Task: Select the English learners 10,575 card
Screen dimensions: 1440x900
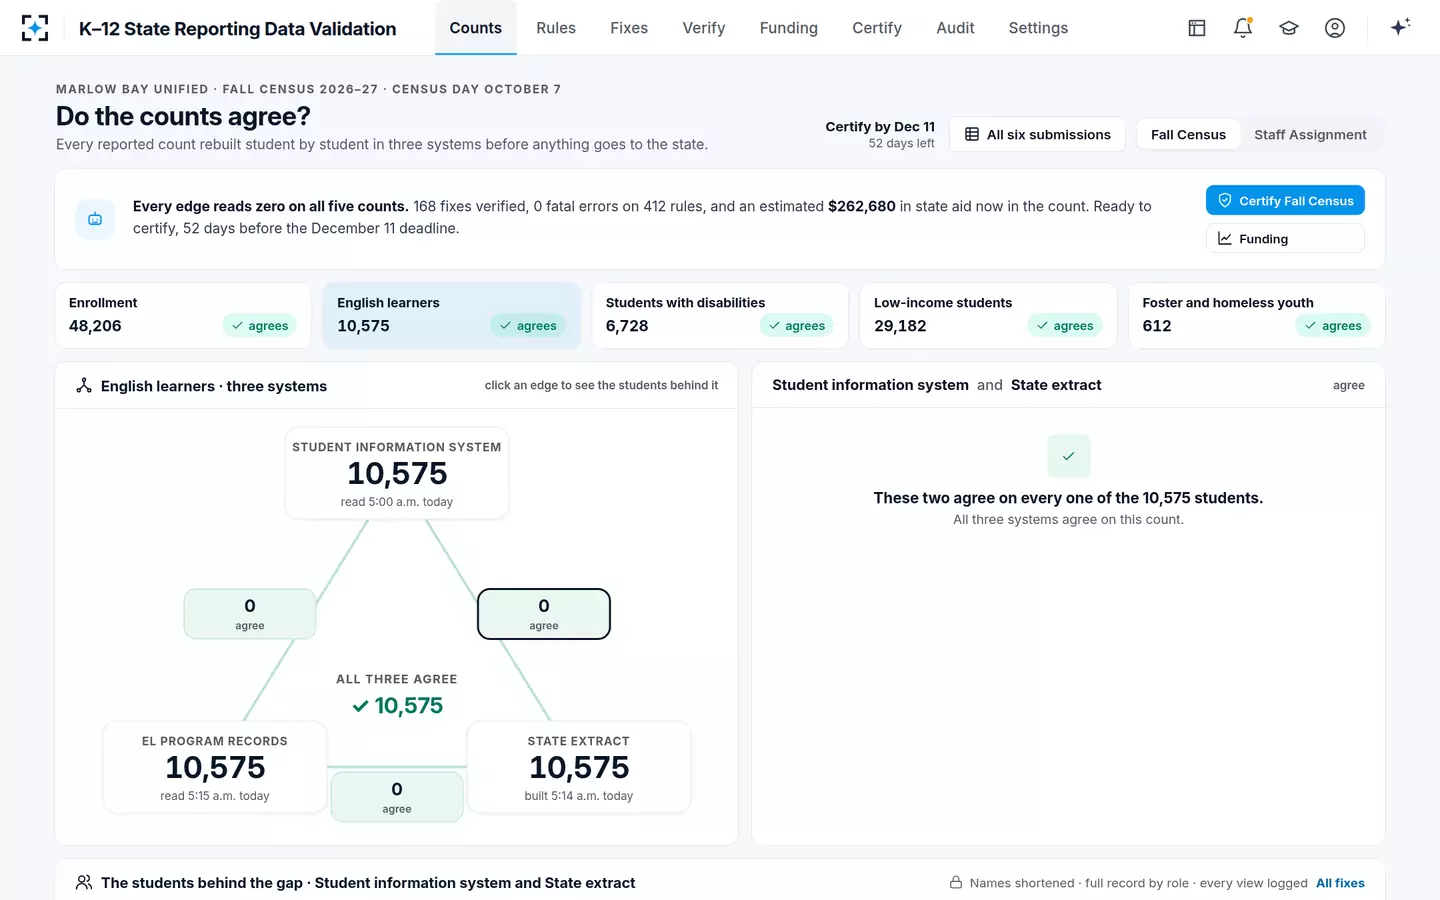Action: [451, 315]
